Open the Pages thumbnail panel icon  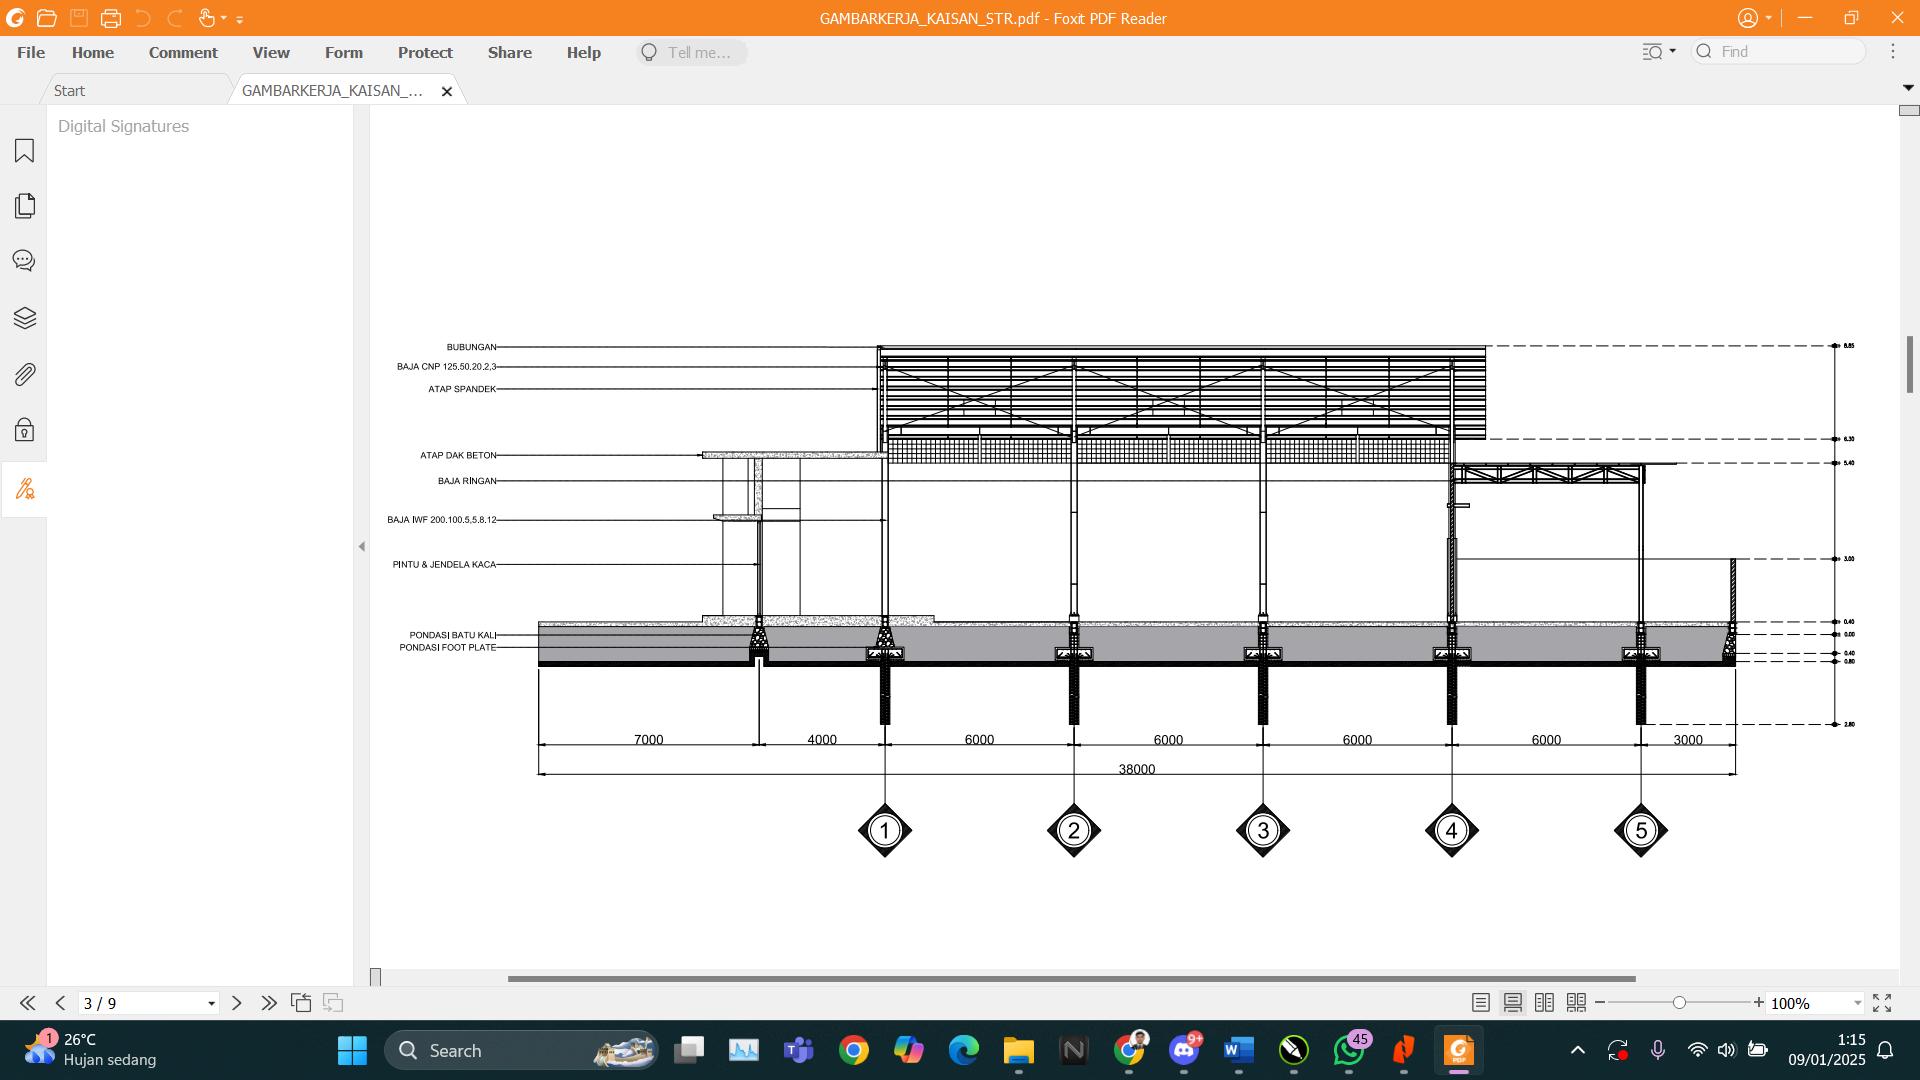click(24, 206)
